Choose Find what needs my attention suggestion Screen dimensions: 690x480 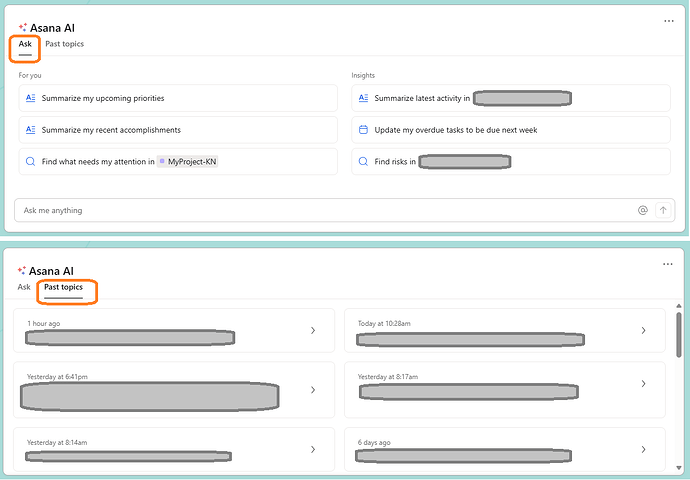pos(178,161)
